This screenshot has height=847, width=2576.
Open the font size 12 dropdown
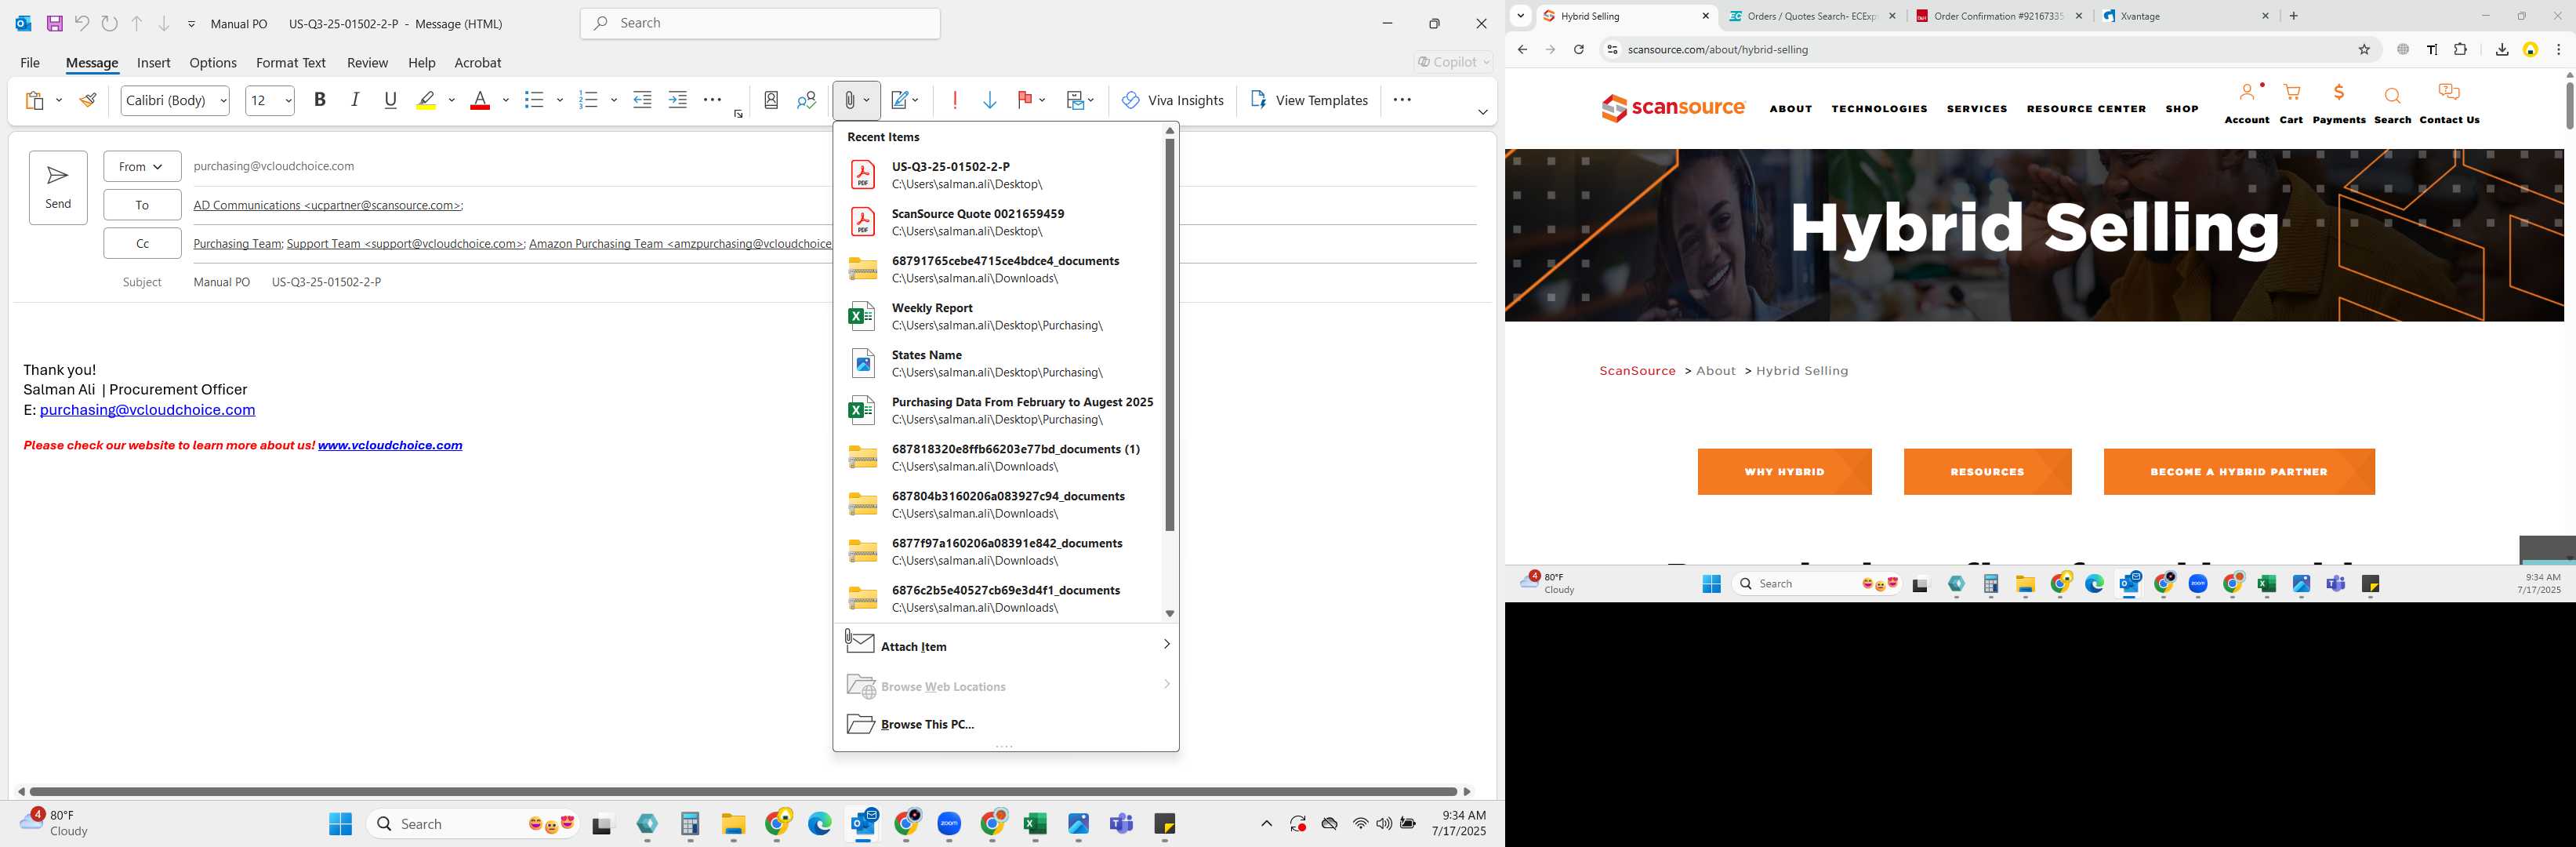(270, 100)
